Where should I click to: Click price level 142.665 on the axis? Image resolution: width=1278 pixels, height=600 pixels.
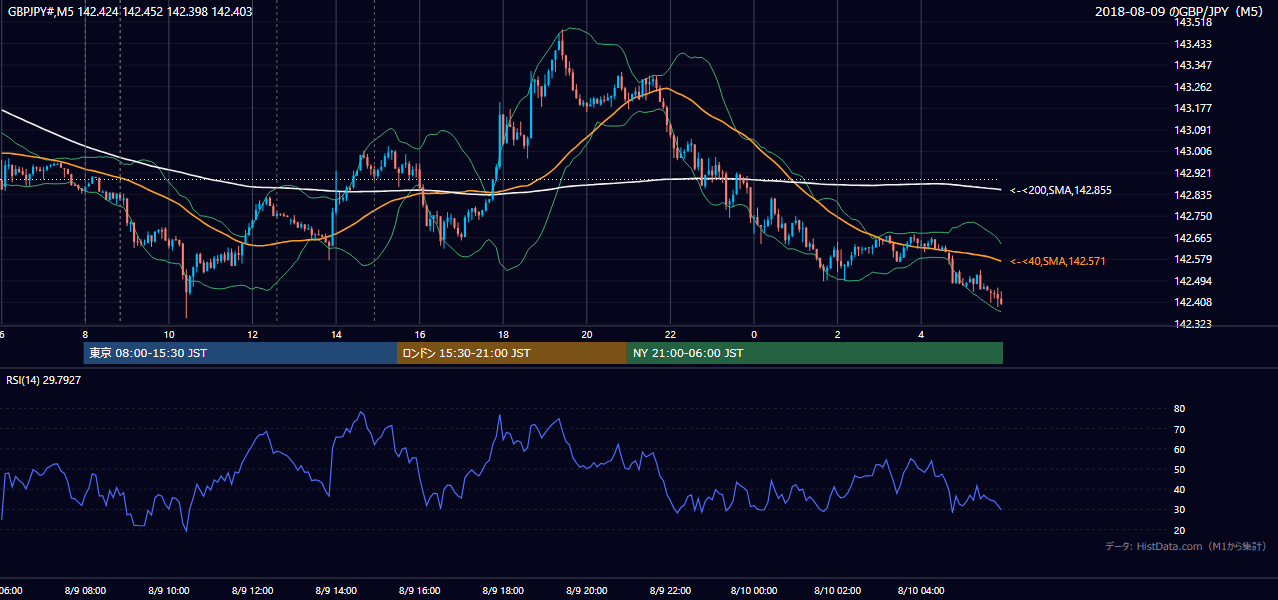[x=1193, y=238]
